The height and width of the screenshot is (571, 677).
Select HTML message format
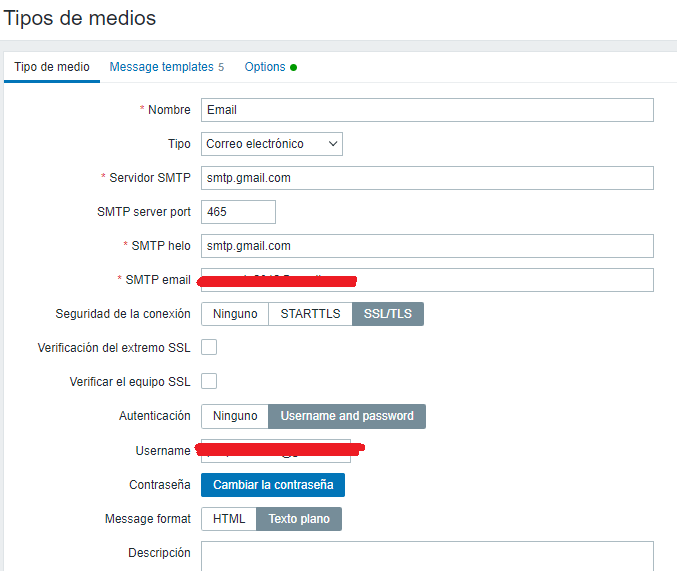[229, 519]
